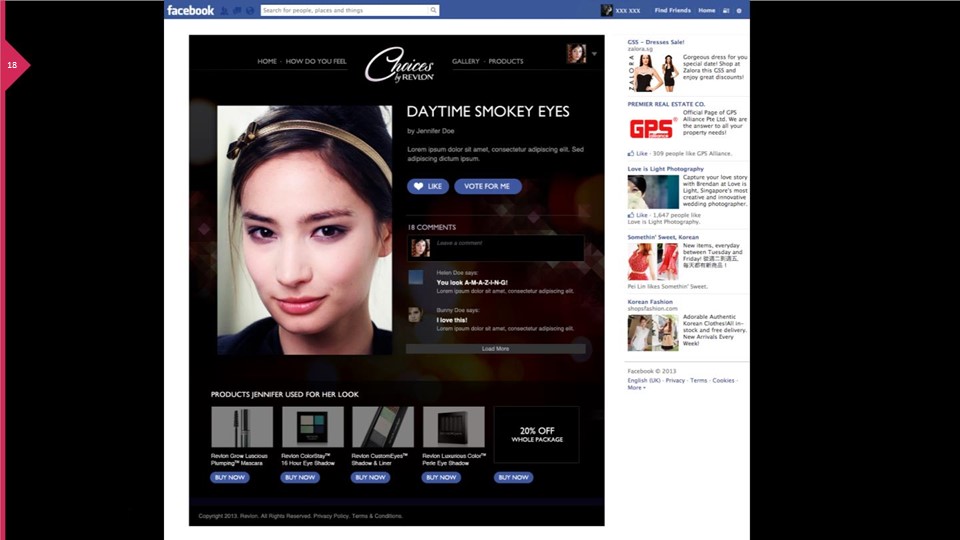Screen dimensions: 960x540
Task: Click BUY NOW under Grow Luscious Mascara
Action: 230,478
